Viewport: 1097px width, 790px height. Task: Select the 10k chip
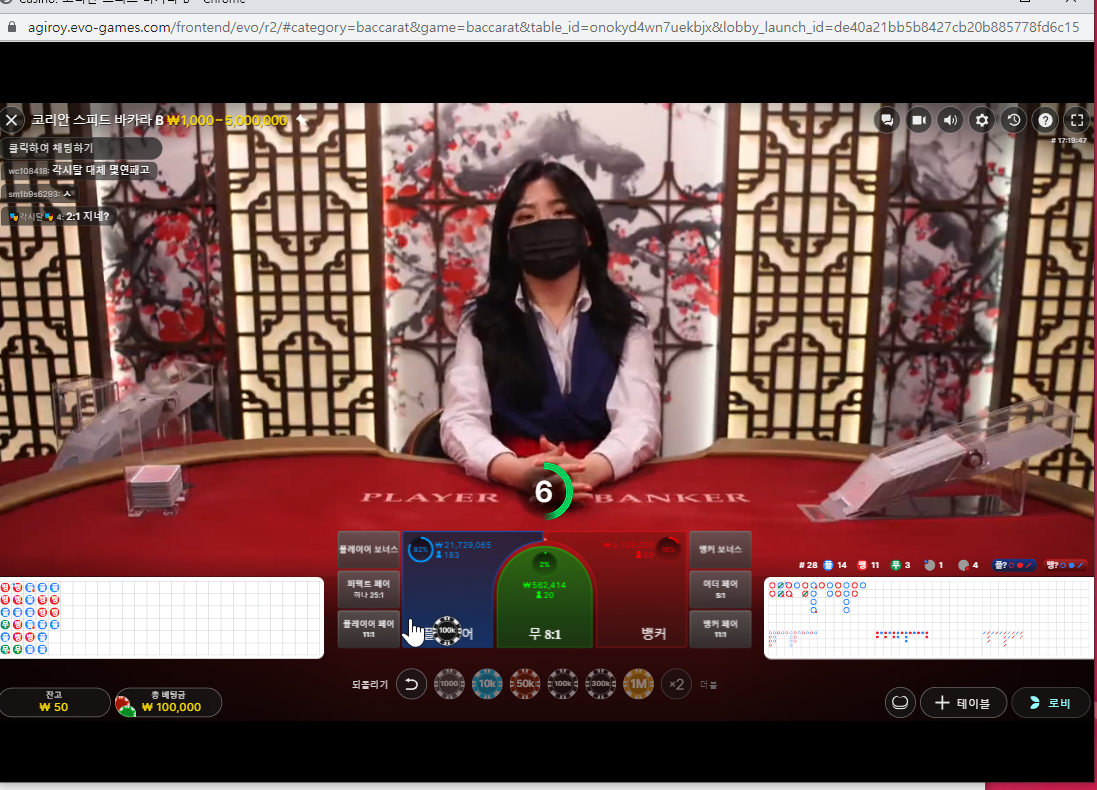[487, 684]
